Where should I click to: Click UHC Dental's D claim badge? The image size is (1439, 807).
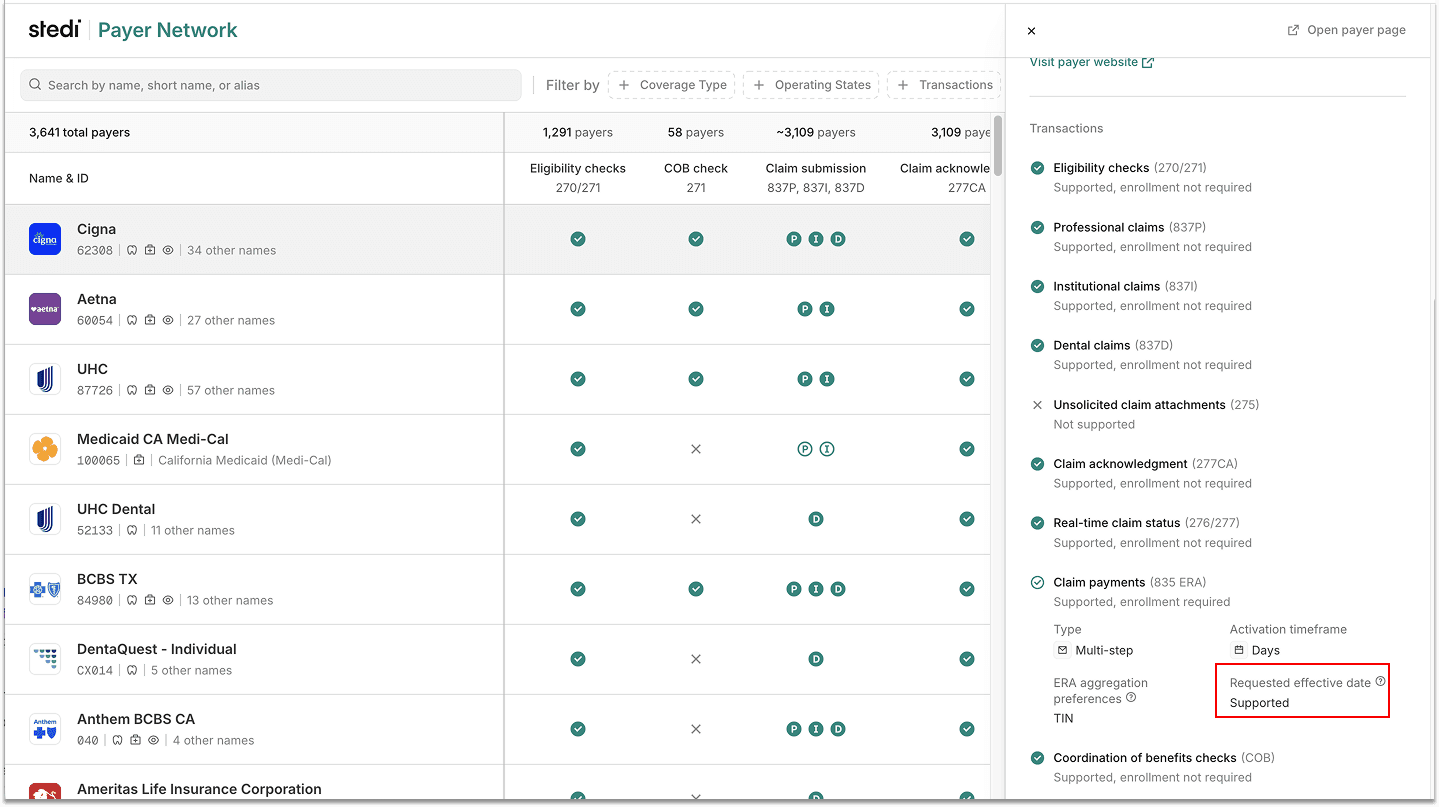[x=816, y=519]
